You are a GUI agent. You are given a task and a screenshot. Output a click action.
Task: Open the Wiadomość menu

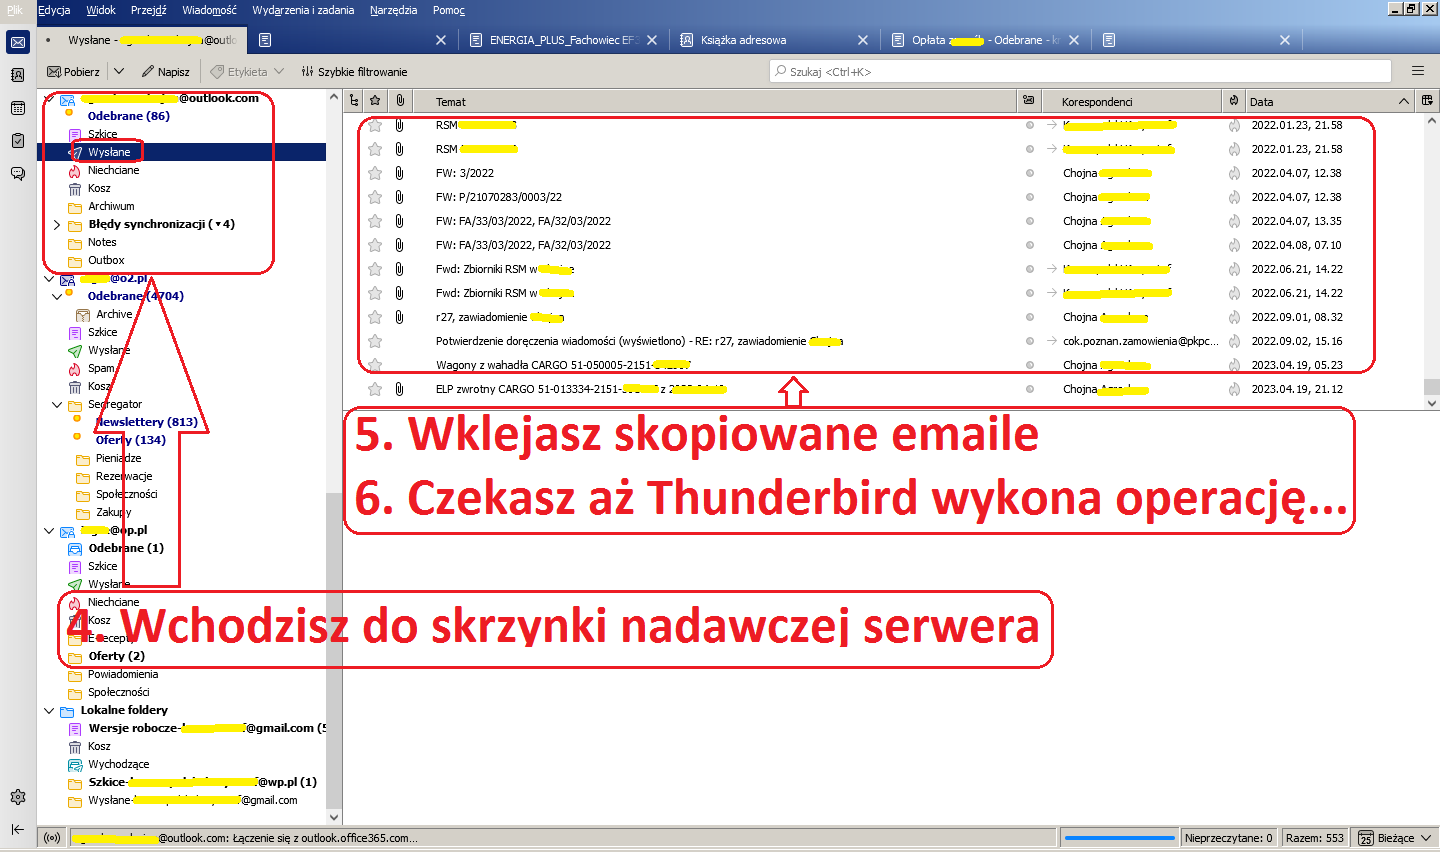click(209, 10)
